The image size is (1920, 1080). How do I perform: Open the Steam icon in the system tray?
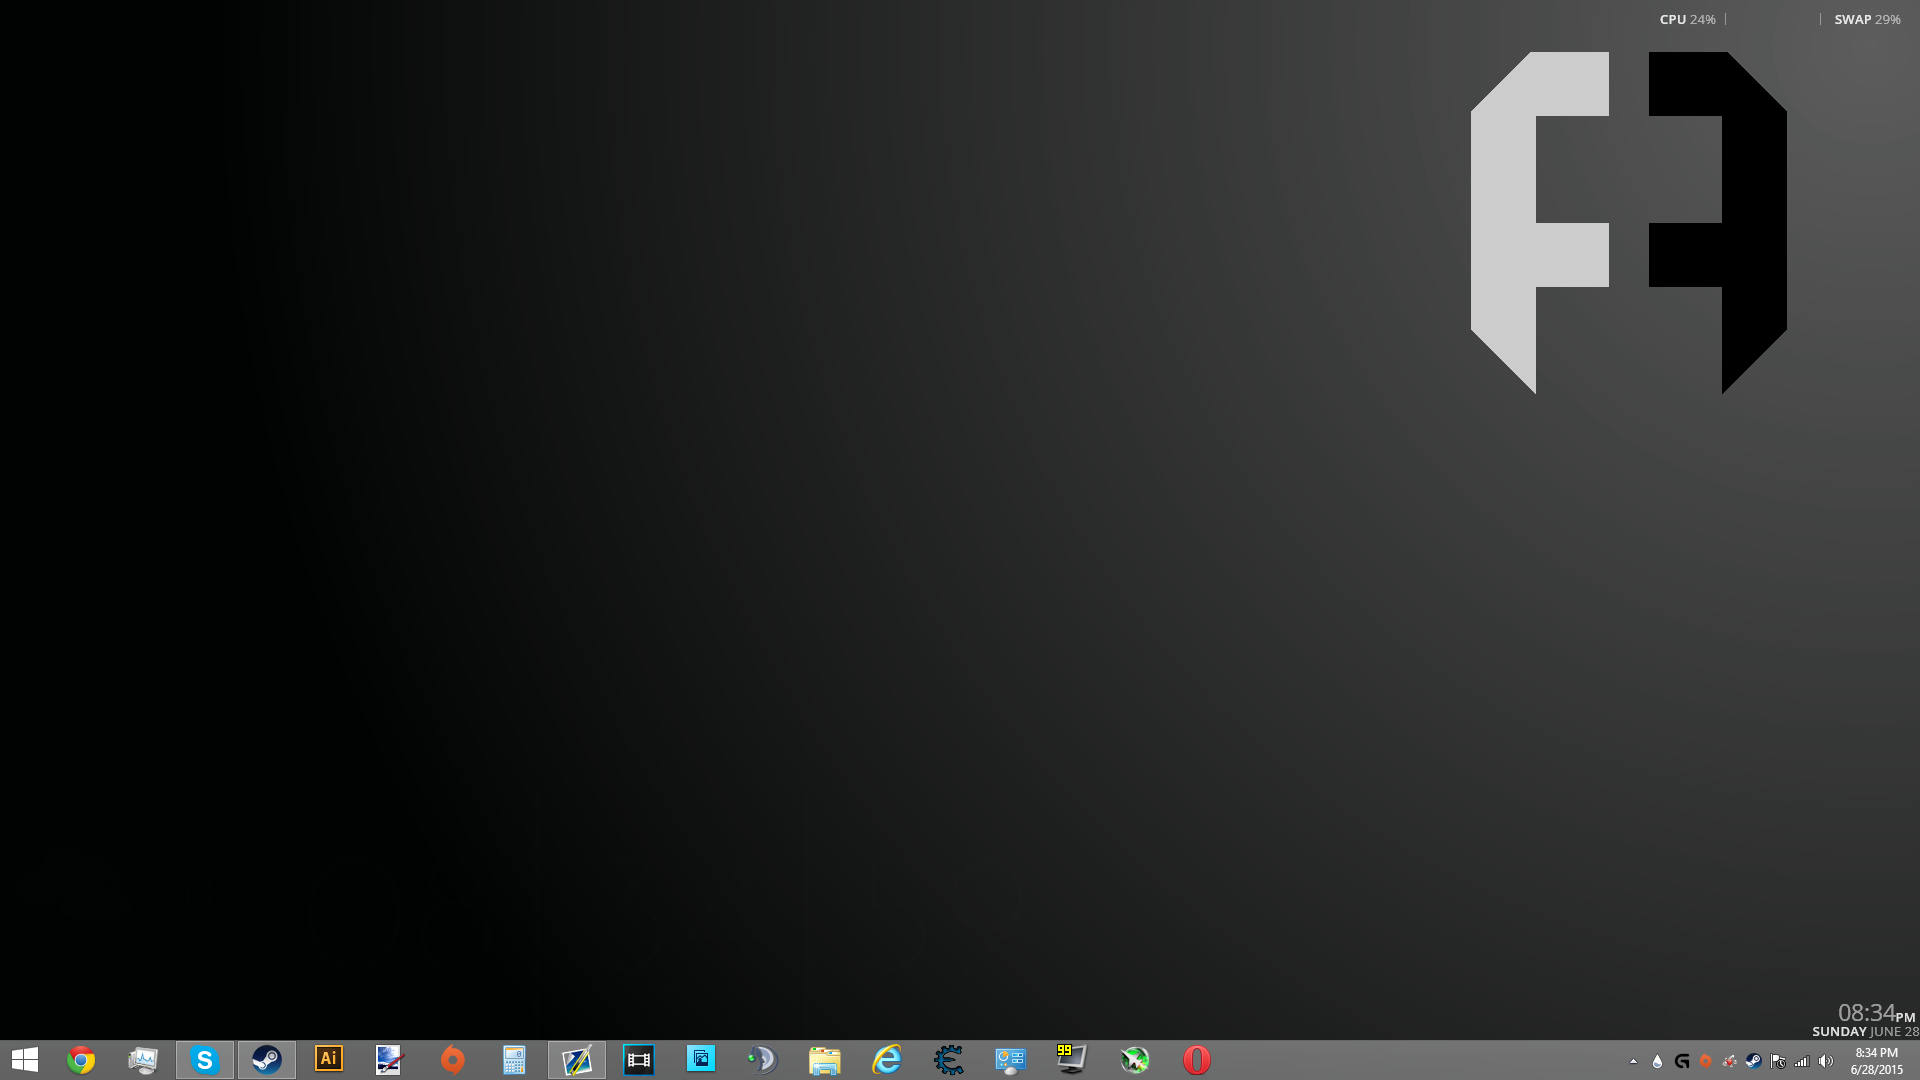(1754, 1062)
